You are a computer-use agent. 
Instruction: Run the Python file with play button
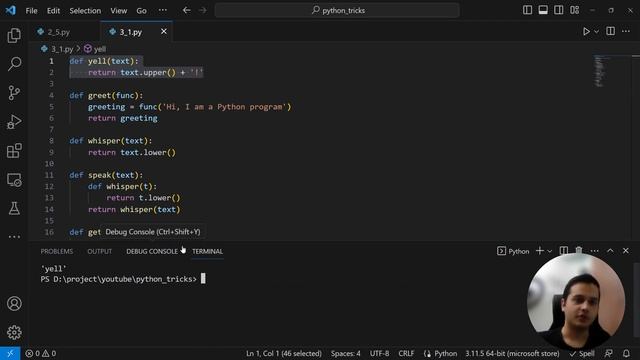coord(586,31)
